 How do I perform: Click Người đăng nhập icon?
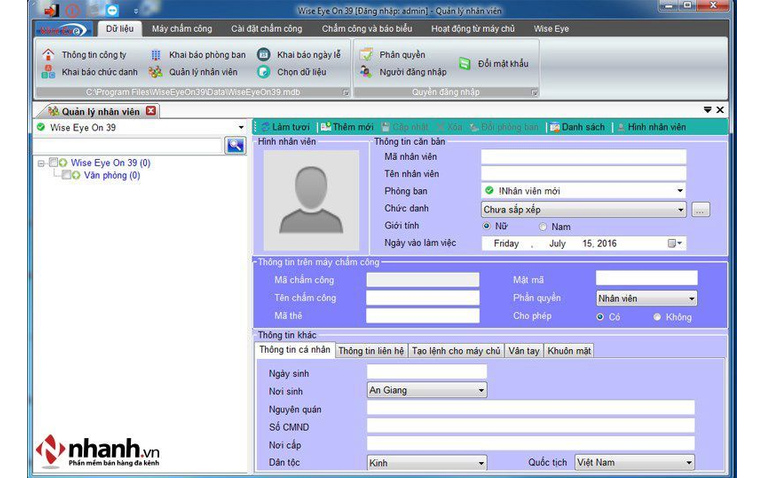point(366,72)
